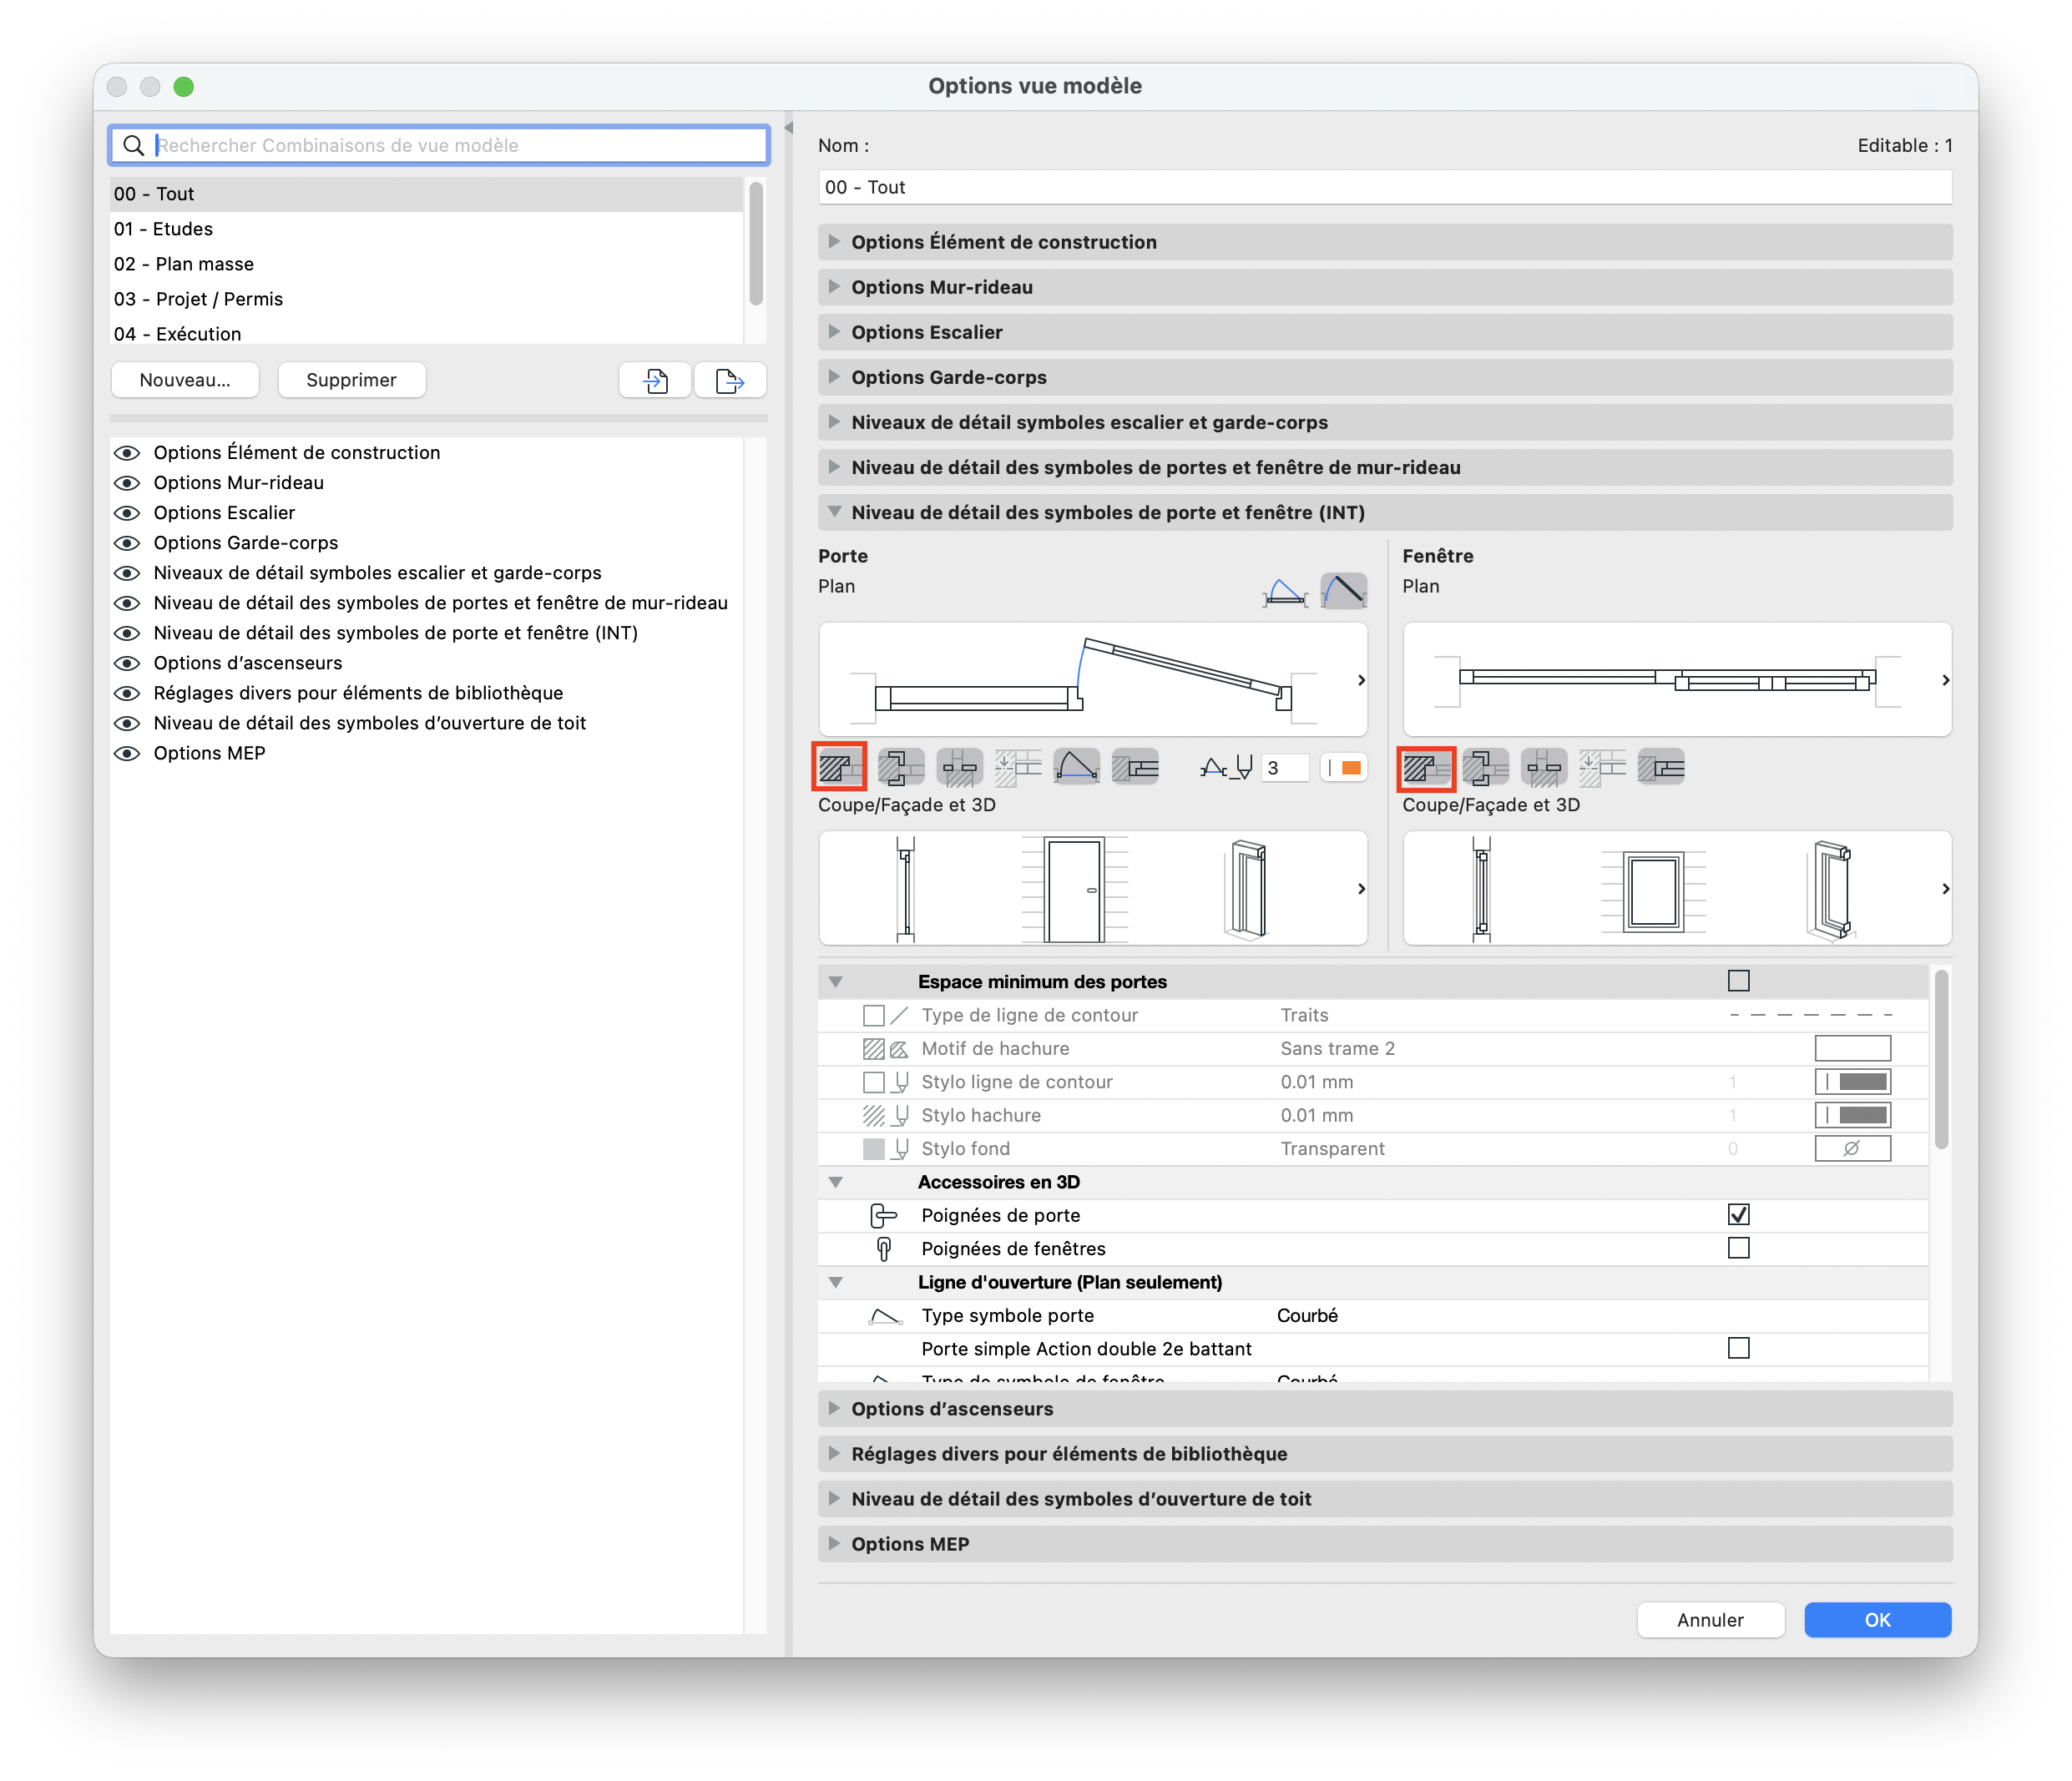
Task: Click the pen icon in Stylo hachure row
Action: point(900,1116)
